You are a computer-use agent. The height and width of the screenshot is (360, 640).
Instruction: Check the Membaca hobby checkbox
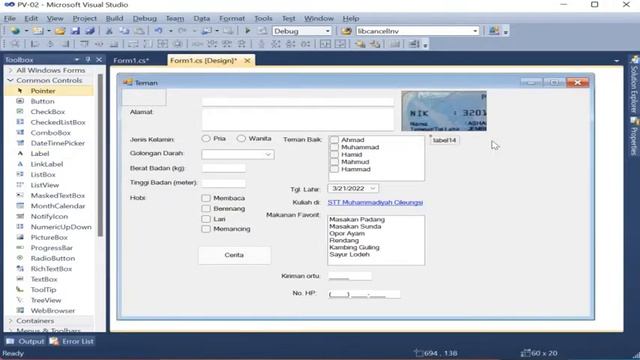(x=206, y=198)
